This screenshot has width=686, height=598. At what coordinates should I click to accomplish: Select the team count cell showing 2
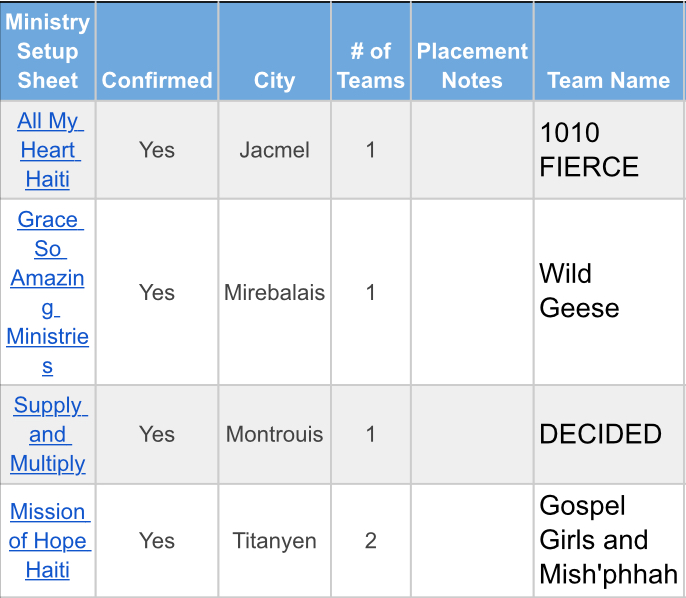[371, 540]
